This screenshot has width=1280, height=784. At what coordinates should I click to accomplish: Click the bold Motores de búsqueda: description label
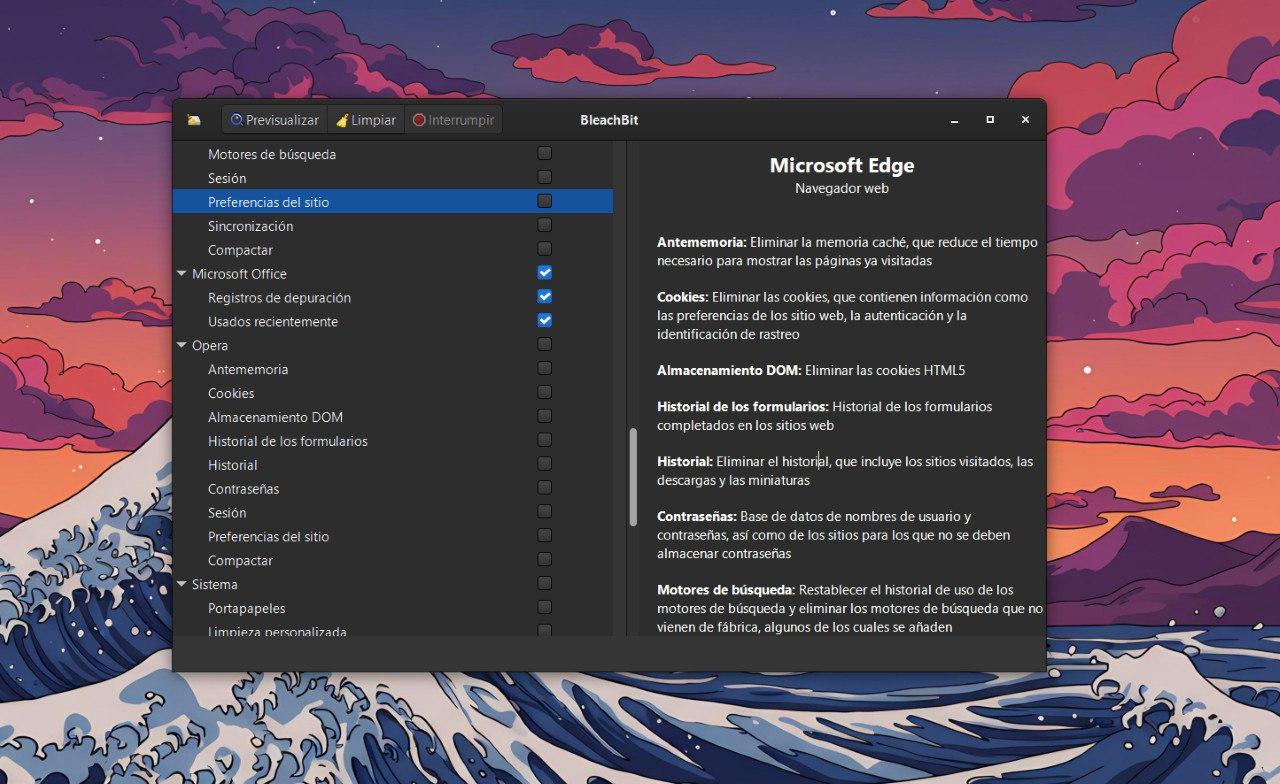click(x=726, y=589)
